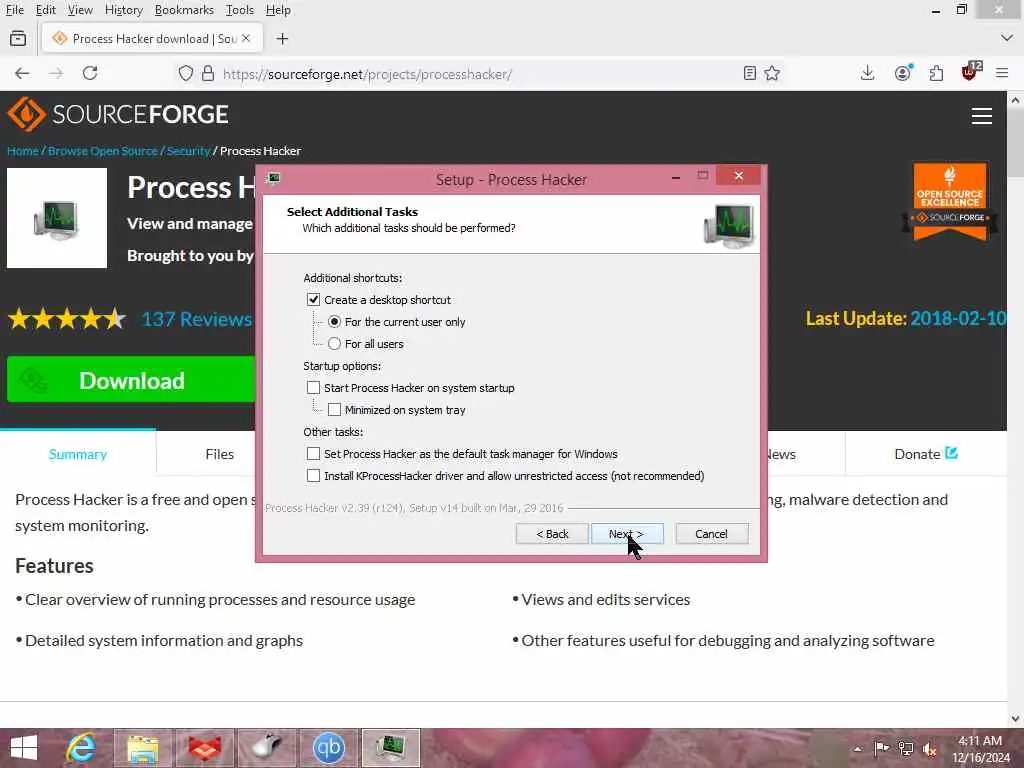Select For the current user only
Viewport: 1024px width, 768px height.
tap(334, 322)
